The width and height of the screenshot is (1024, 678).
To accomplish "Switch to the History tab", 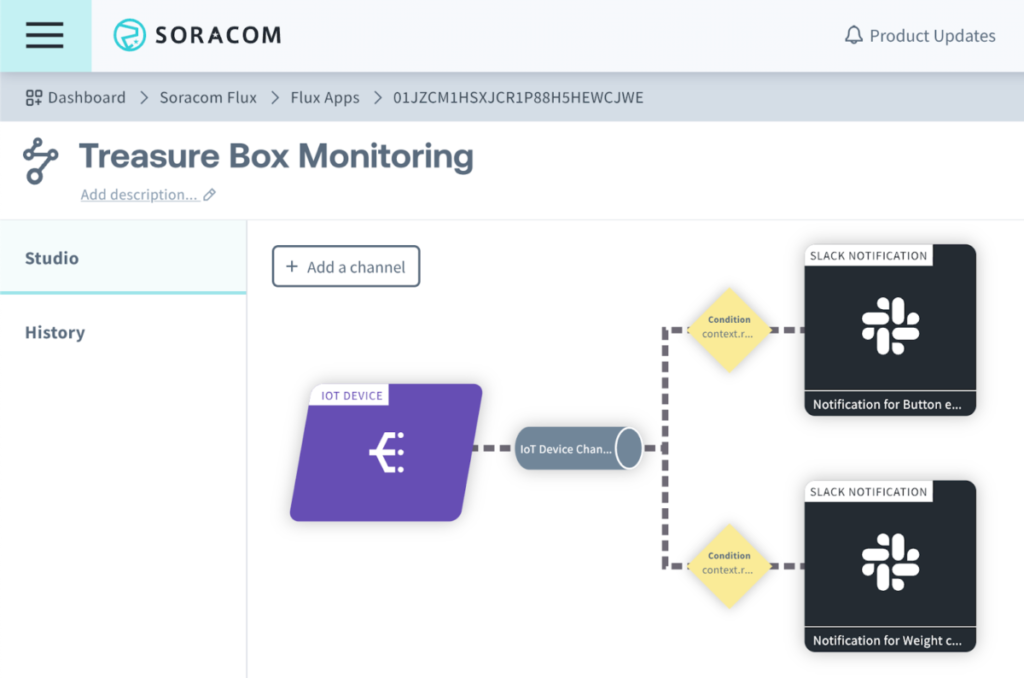I will point(55,333).
